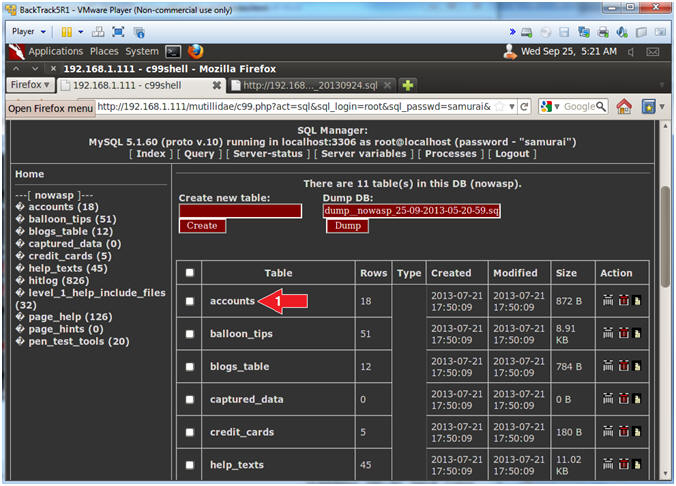Click VMware send Ctrl+Alt+Del icon
This screenshot has height=486, width=676.
(98, 32)
